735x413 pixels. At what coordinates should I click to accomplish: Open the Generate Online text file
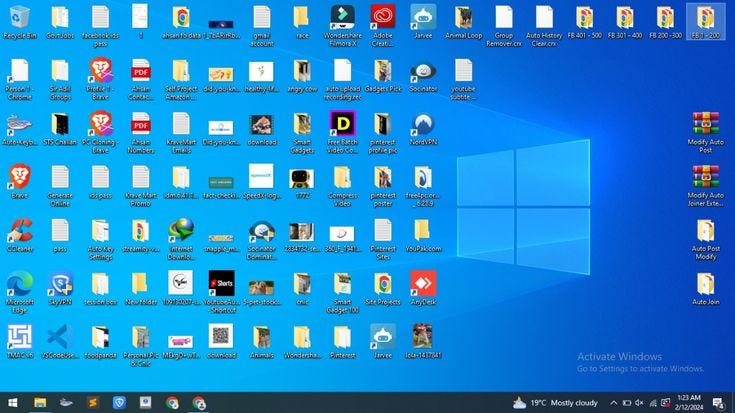[x=60, y=186]
